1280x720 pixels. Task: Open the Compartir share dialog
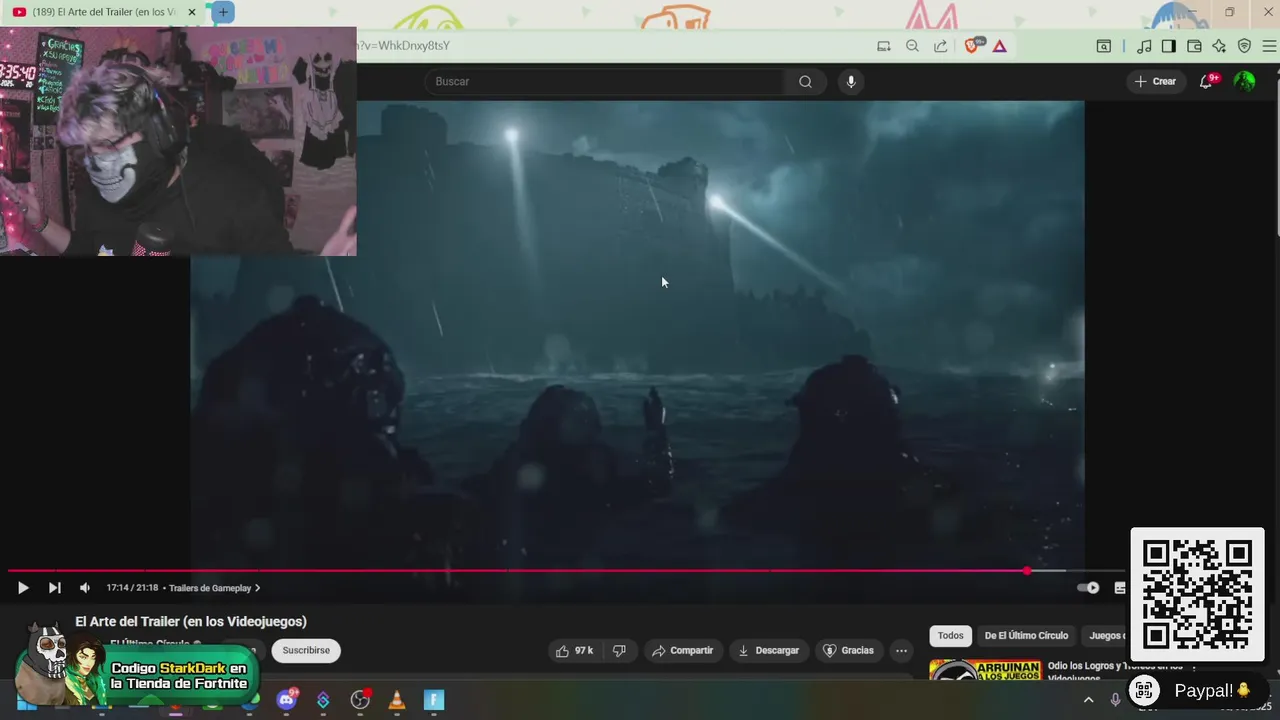coord(682,650)
